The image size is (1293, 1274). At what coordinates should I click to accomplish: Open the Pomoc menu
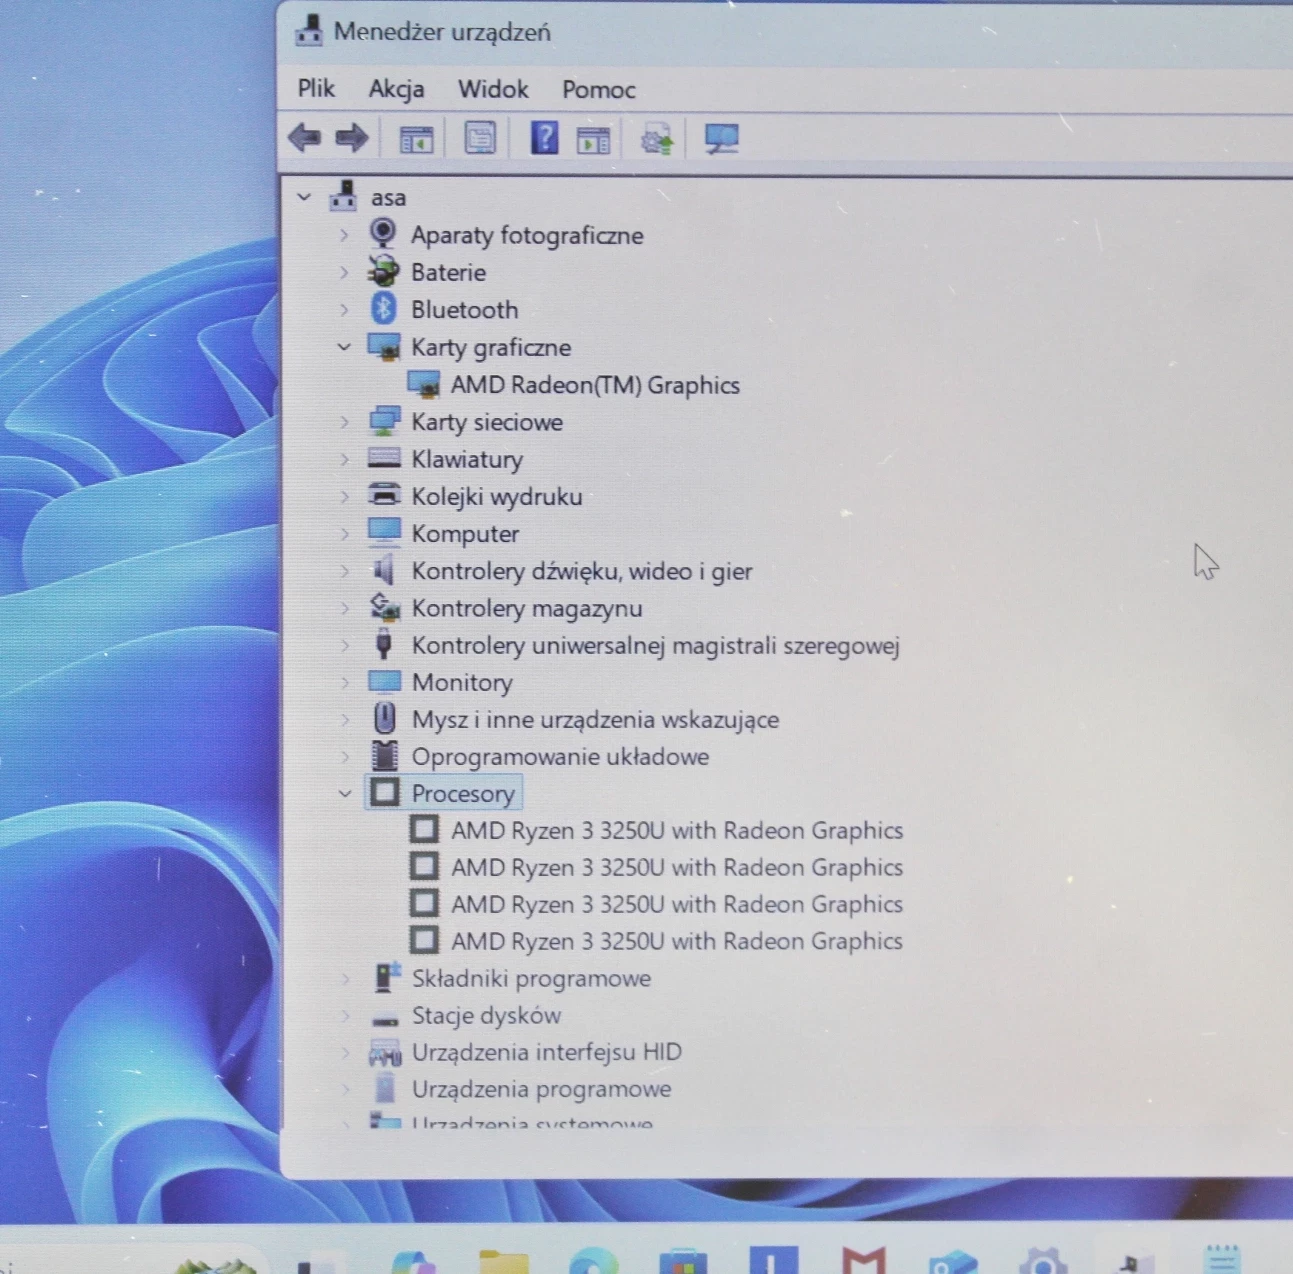coord(599,90)
